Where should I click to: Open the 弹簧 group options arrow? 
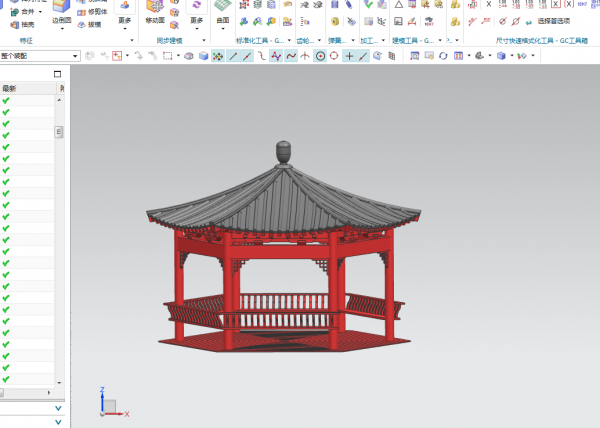click(x=353, y=40)
